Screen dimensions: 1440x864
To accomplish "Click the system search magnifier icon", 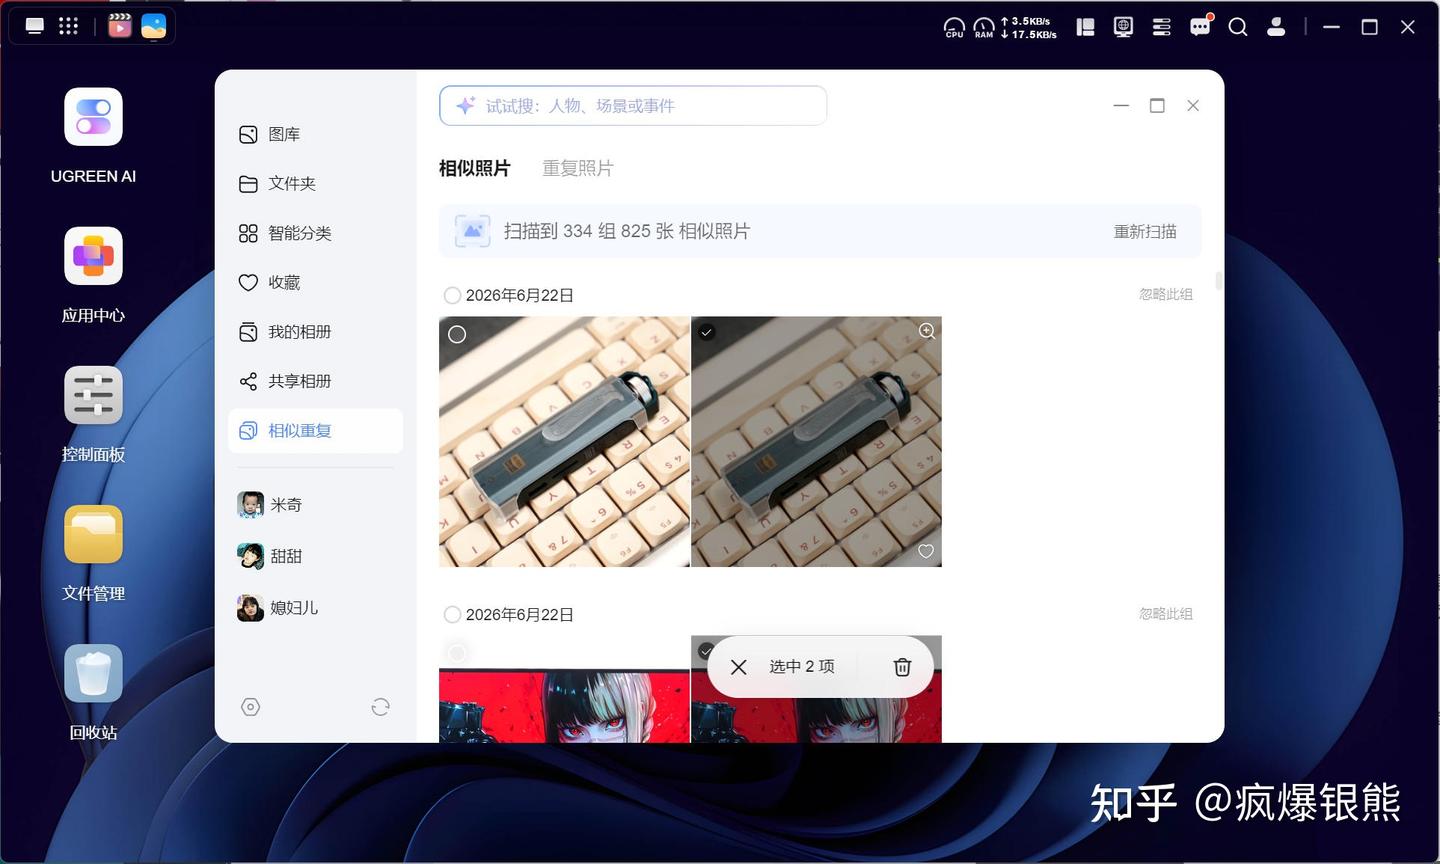I will click(1238, 27).
